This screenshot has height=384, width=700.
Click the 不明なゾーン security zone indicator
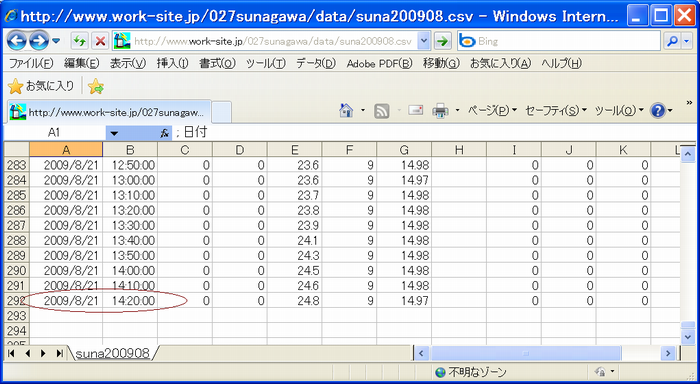click(x=471, y=371)
